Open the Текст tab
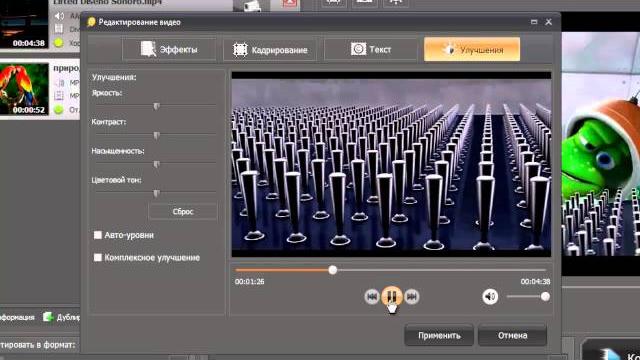Screen dimensions: 640x360 tap(371, 49)
